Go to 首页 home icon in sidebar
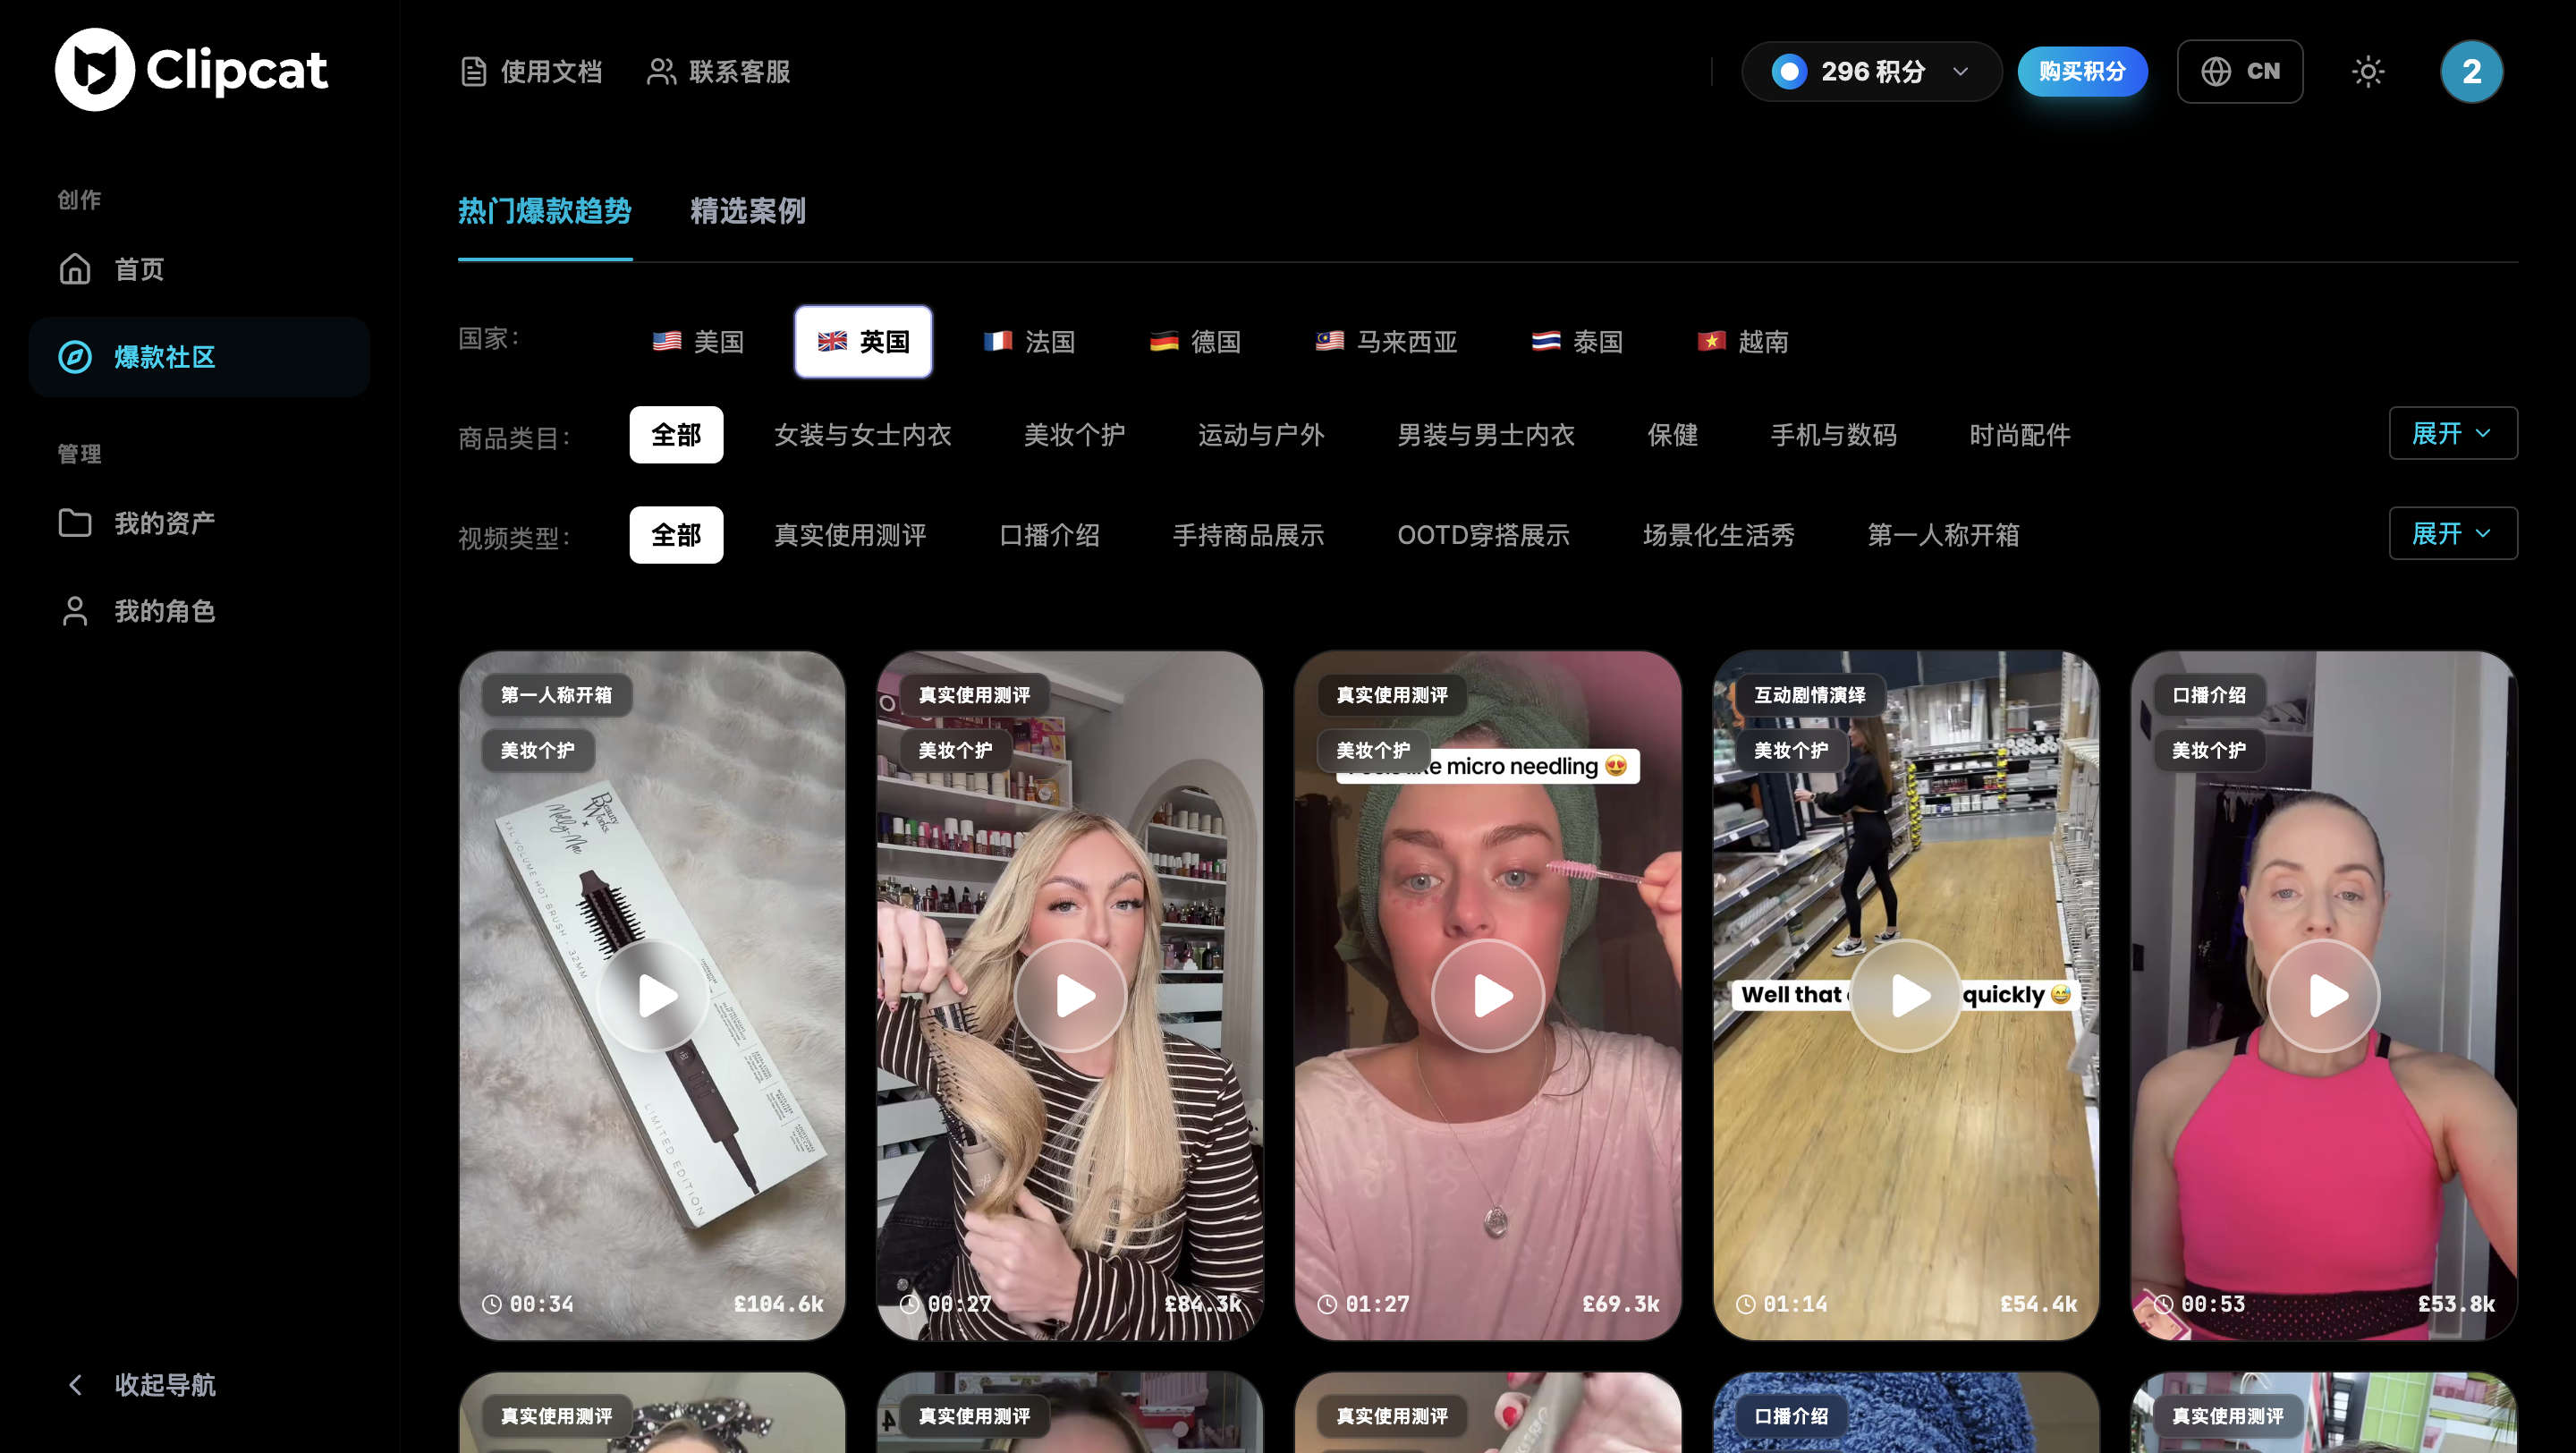The height and width of the screenshot is (1453, 2576). (x=75, y=269)
